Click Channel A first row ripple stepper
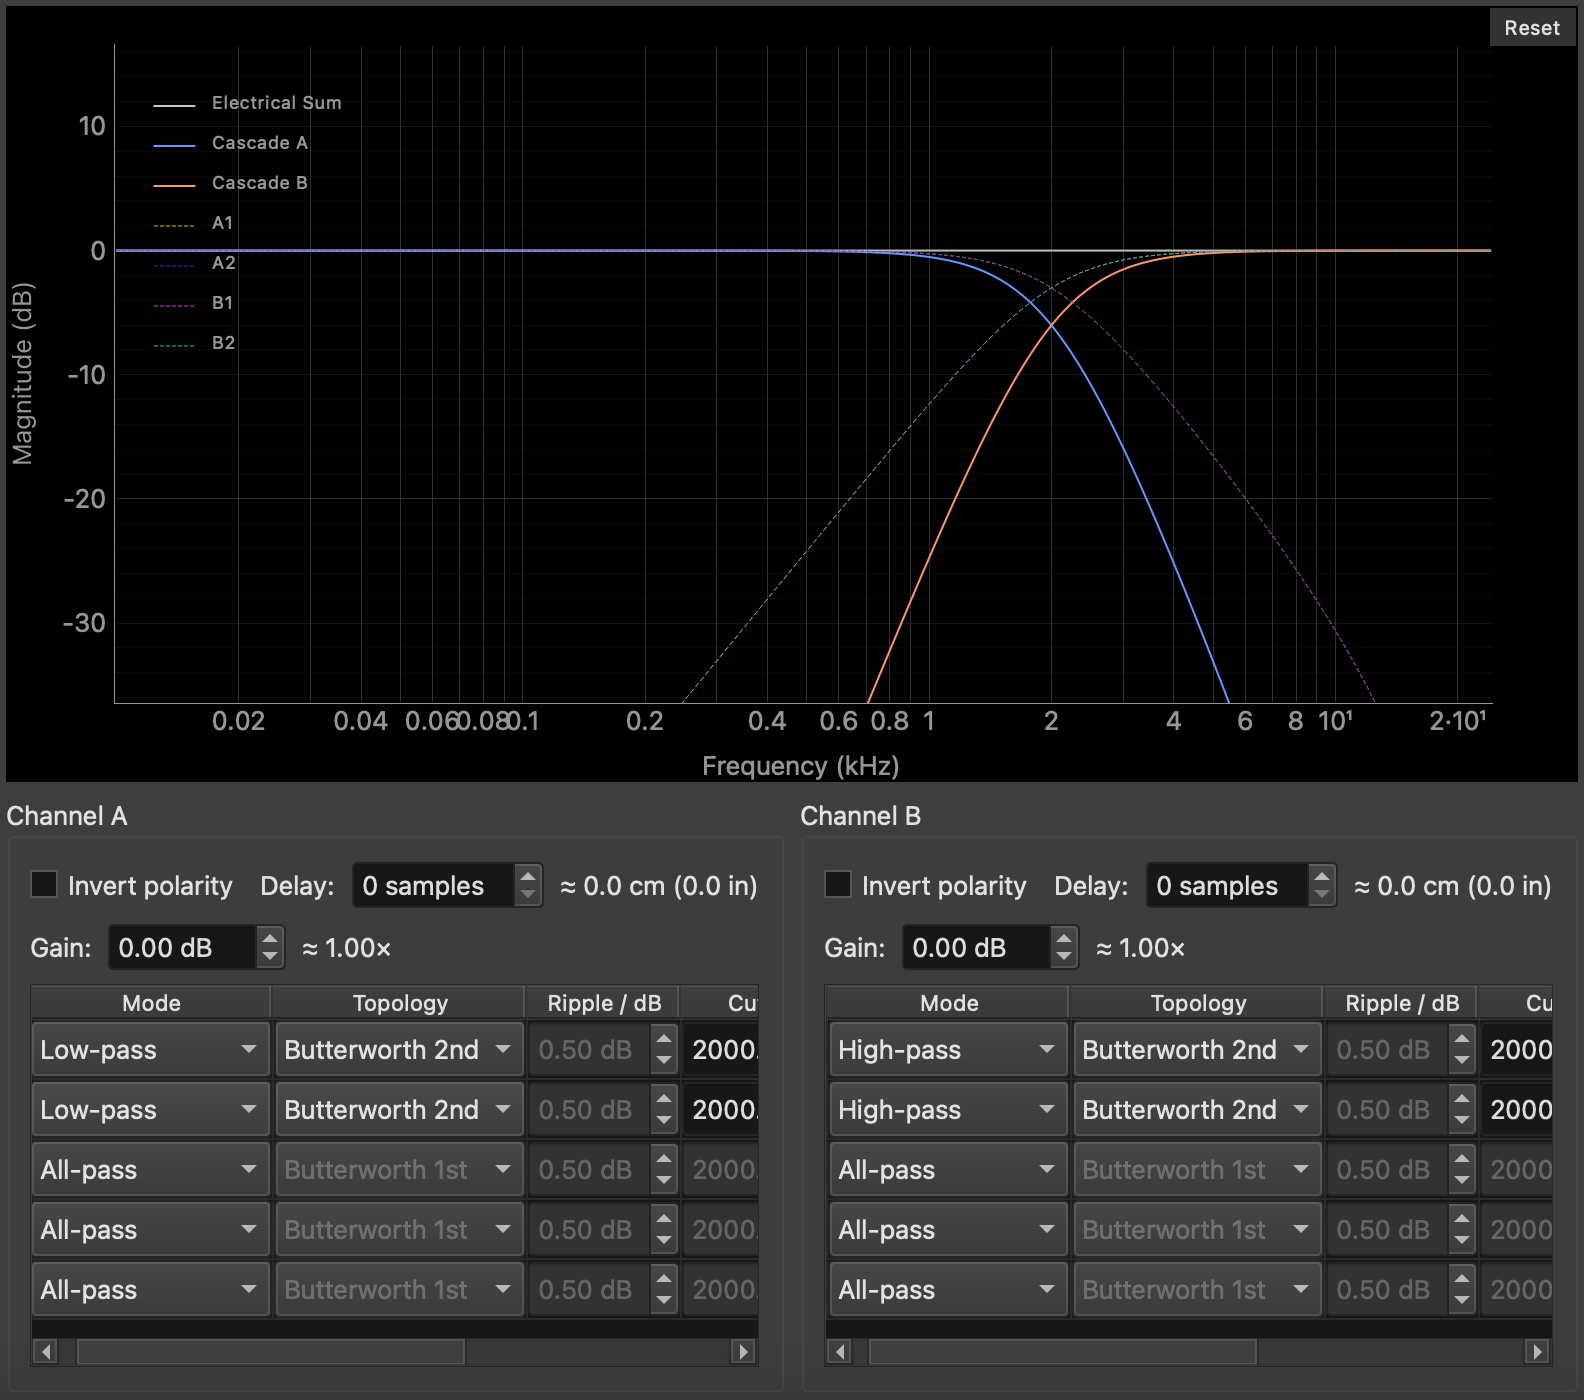 click(x=664, y=1050)
